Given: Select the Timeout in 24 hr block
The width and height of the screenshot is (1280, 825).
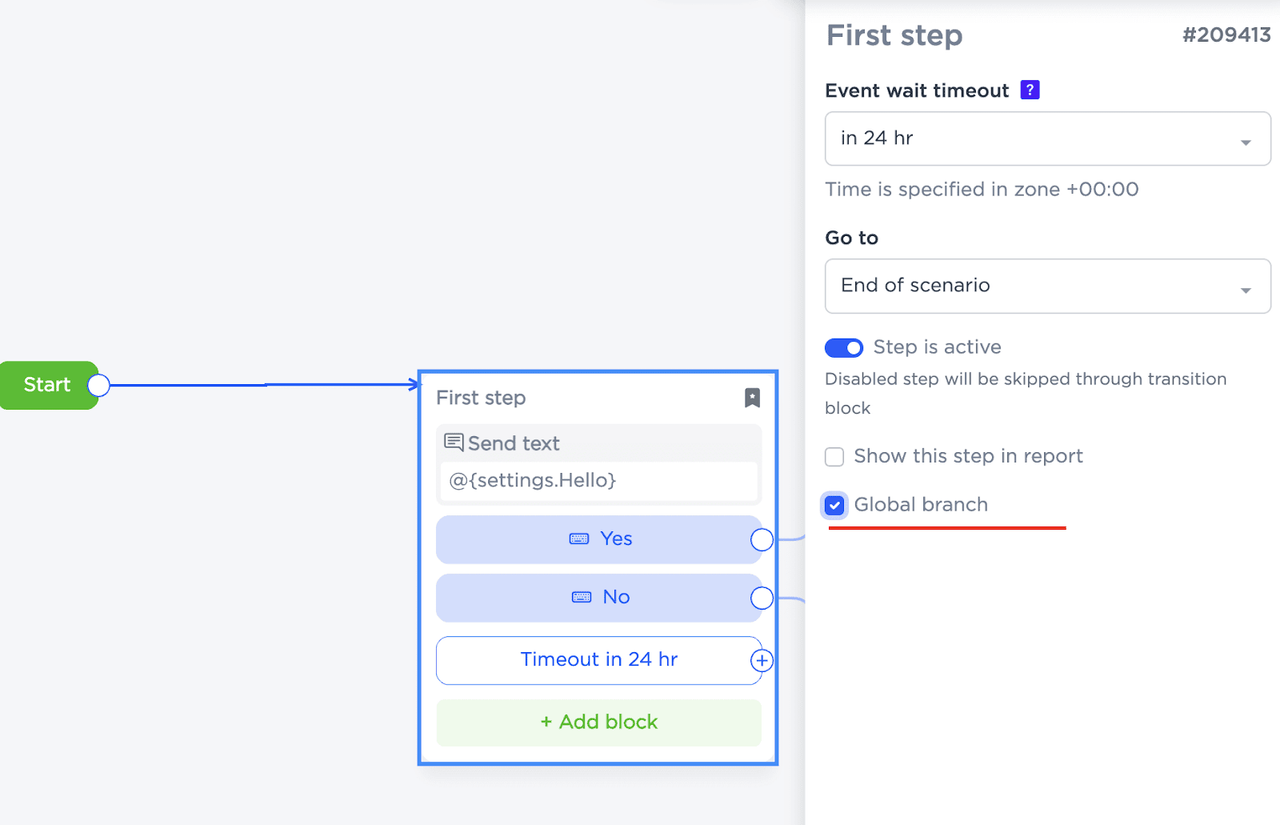Looking at the screenshot, I should pyautogui.click(x=598, y=660).
